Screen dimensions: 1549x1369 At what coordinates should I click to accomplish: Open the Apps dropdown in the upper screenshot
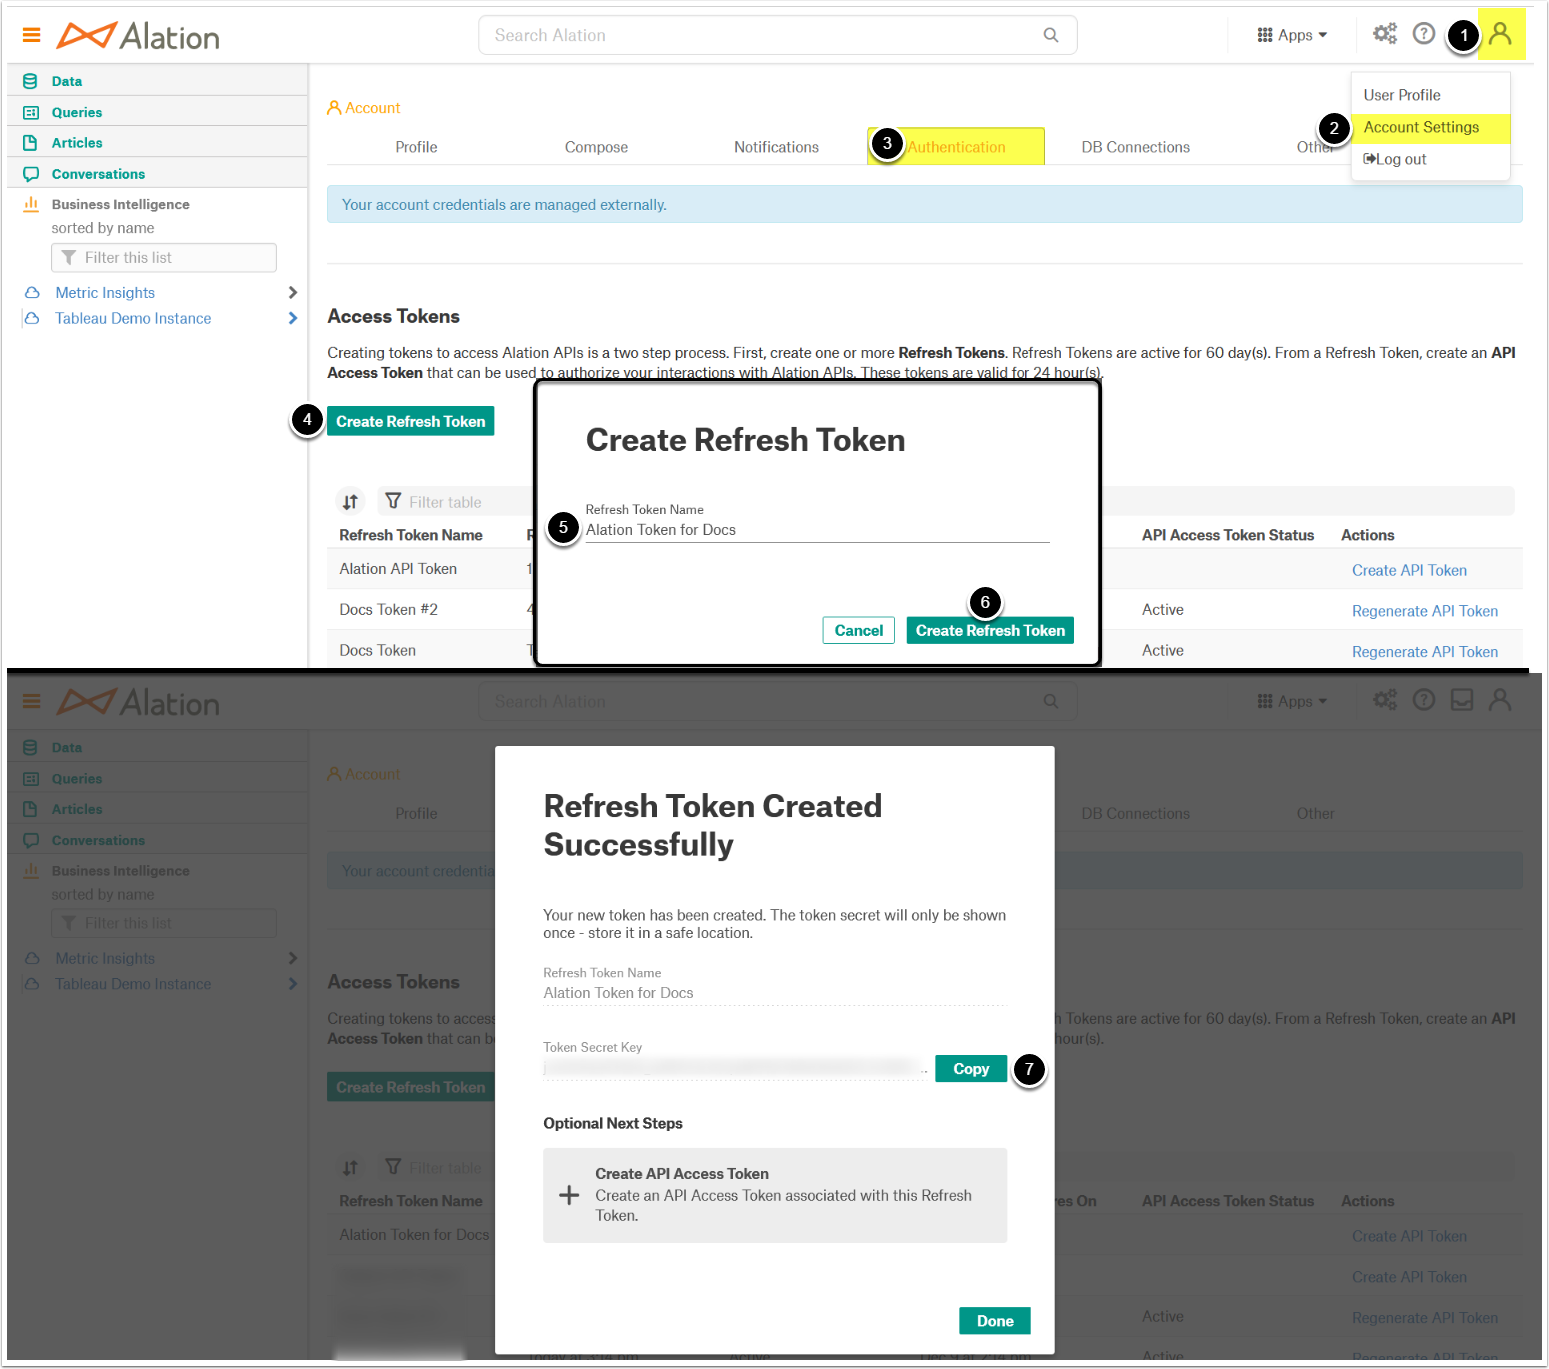point(1292,35)
